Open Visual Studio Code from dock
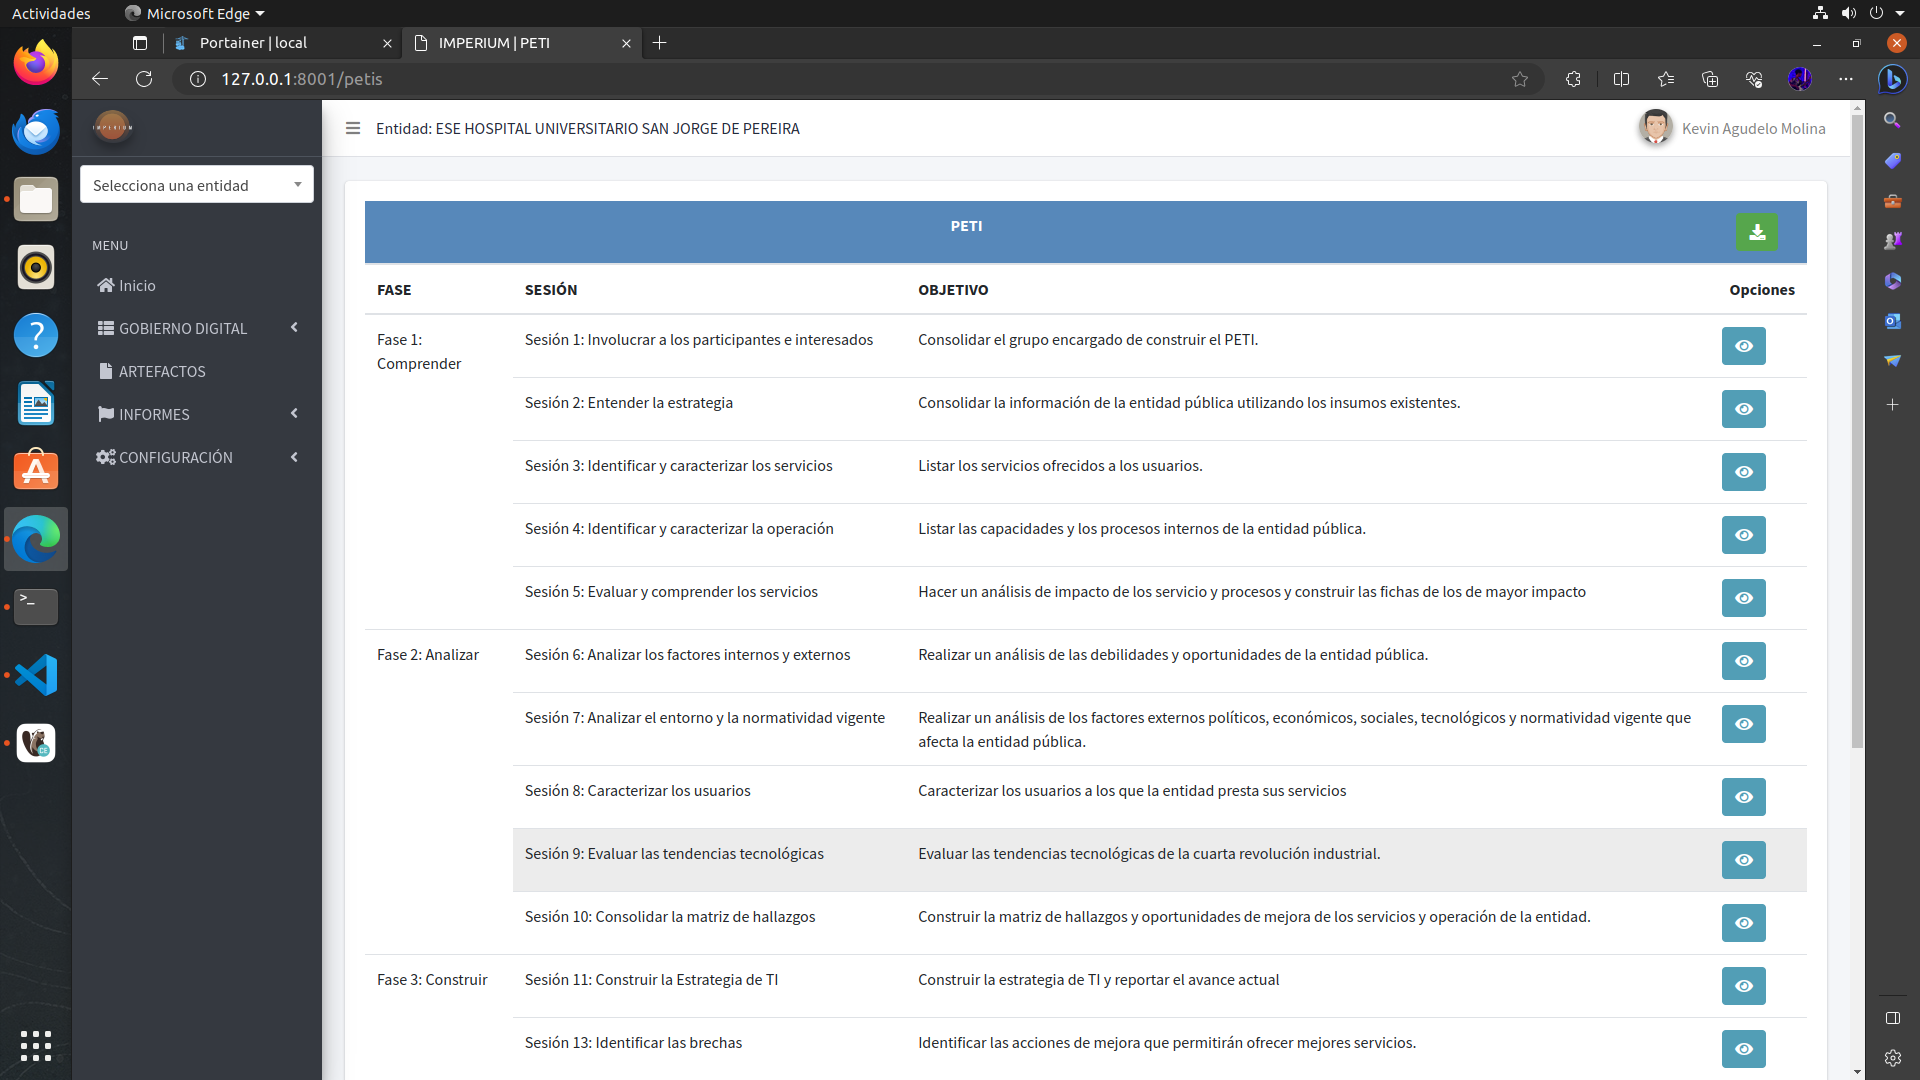1920x1080 pixels. coord(36,675)
